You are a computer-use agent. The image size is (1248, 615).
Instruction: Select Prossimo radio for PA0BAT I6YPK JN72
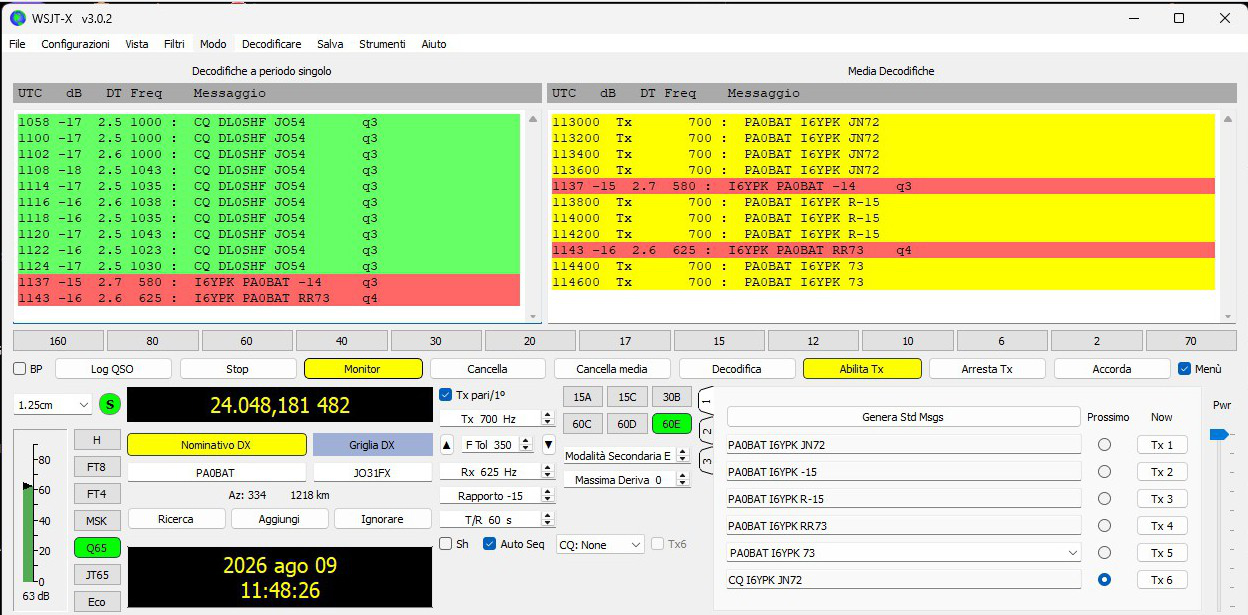click(x=1105, y=444)
